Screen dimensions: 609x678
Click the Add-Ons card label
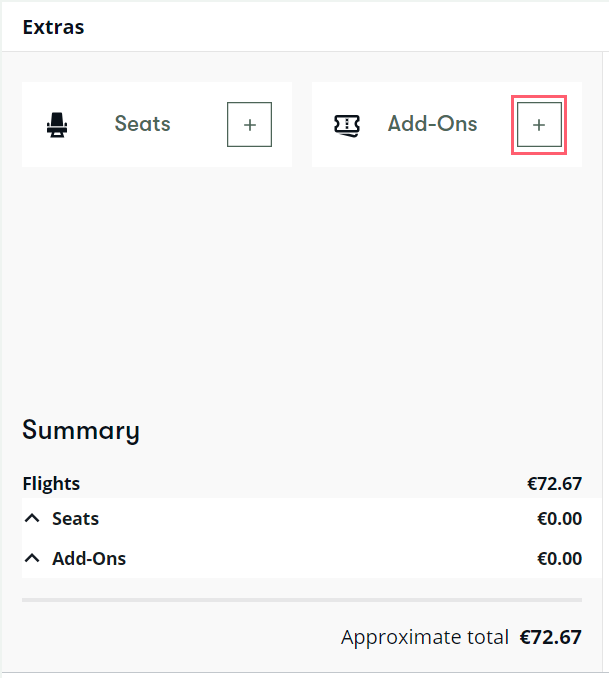pyautogui.click(x=432, y=124)
